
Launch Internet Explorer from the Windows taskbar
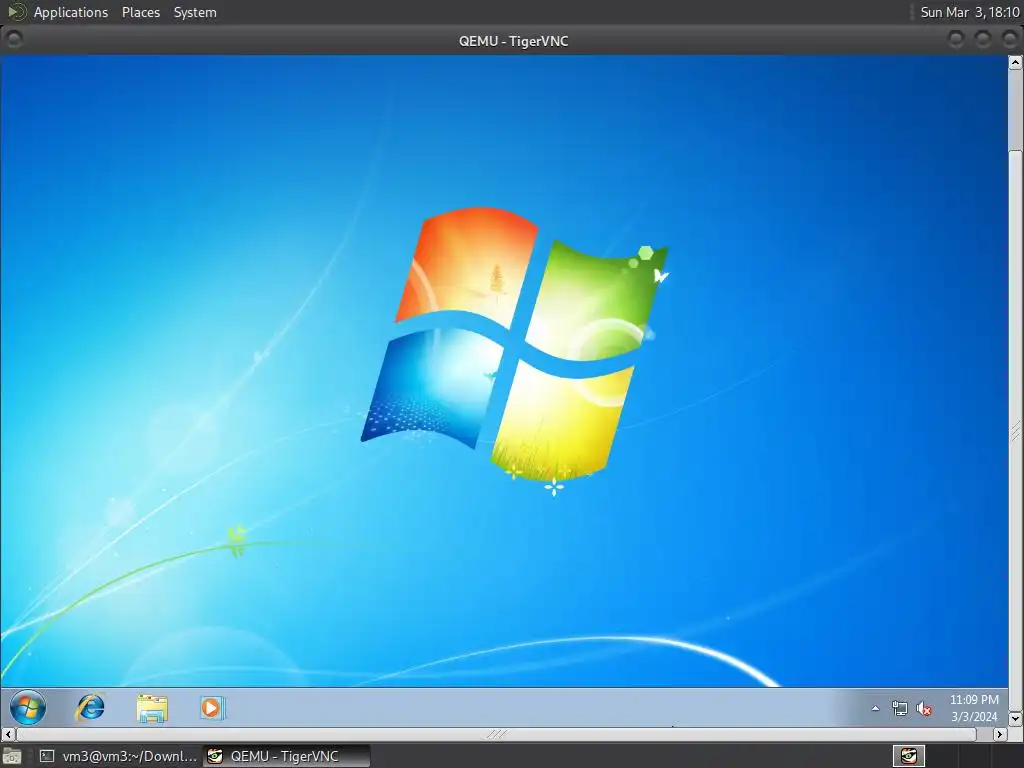click(90, 708)
